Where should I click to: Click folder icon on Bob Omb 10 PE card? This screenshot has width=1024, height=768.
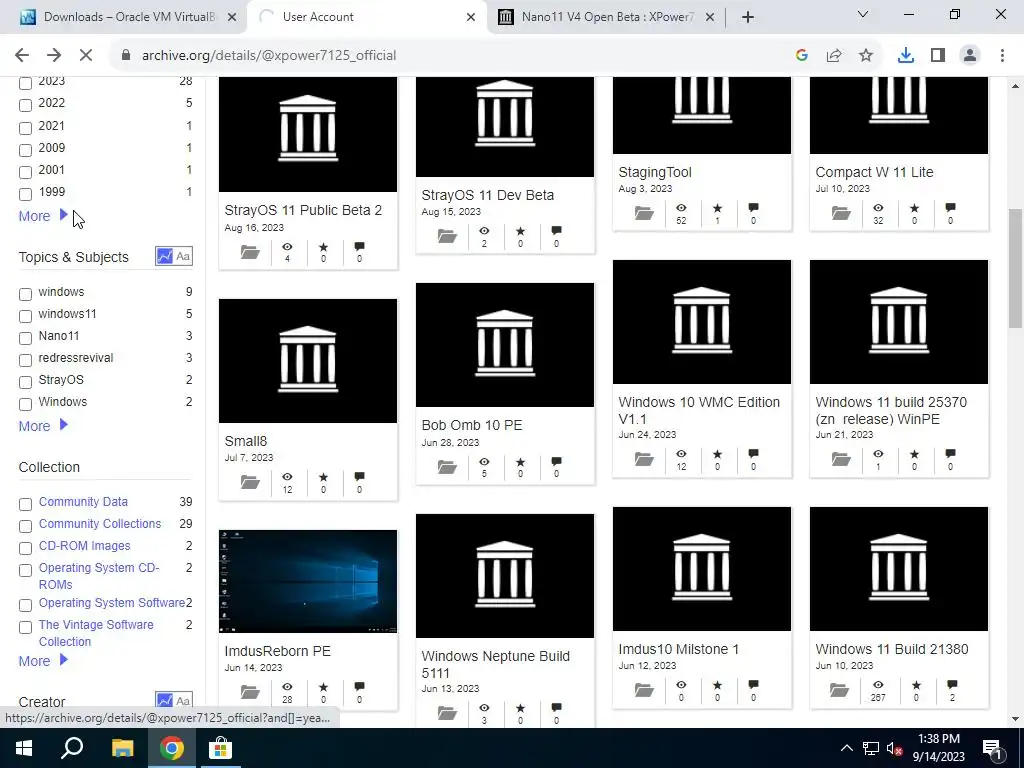click(x=447, y=467)
